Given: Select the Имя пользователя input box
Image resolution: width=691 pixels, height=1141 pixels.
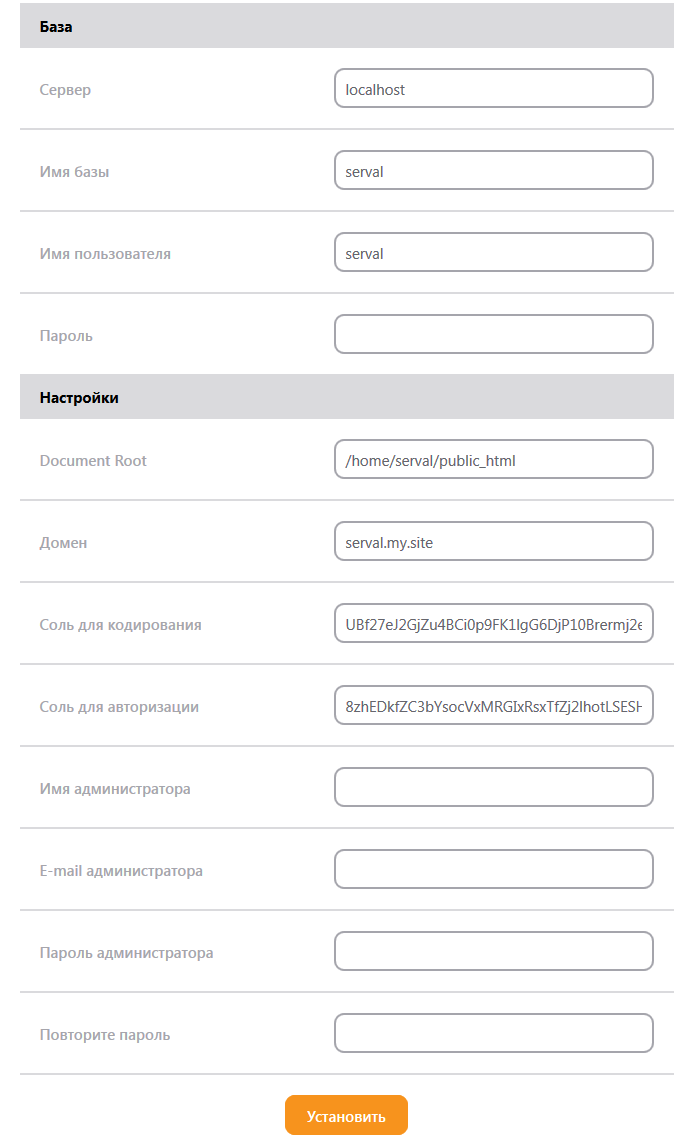Looking at the screenshot, I should pyautogui.click(x=494, y=253).
